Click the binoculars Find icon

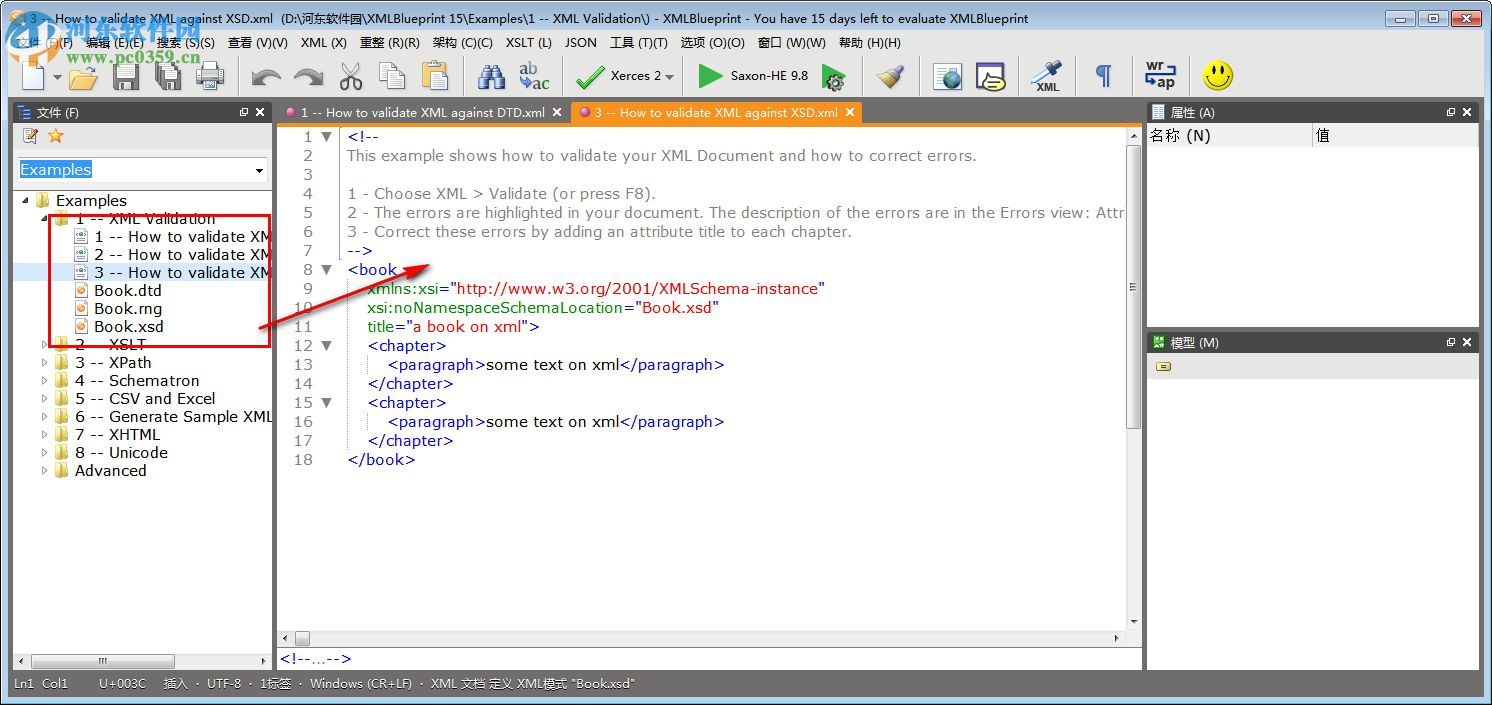tap(491, 76)
